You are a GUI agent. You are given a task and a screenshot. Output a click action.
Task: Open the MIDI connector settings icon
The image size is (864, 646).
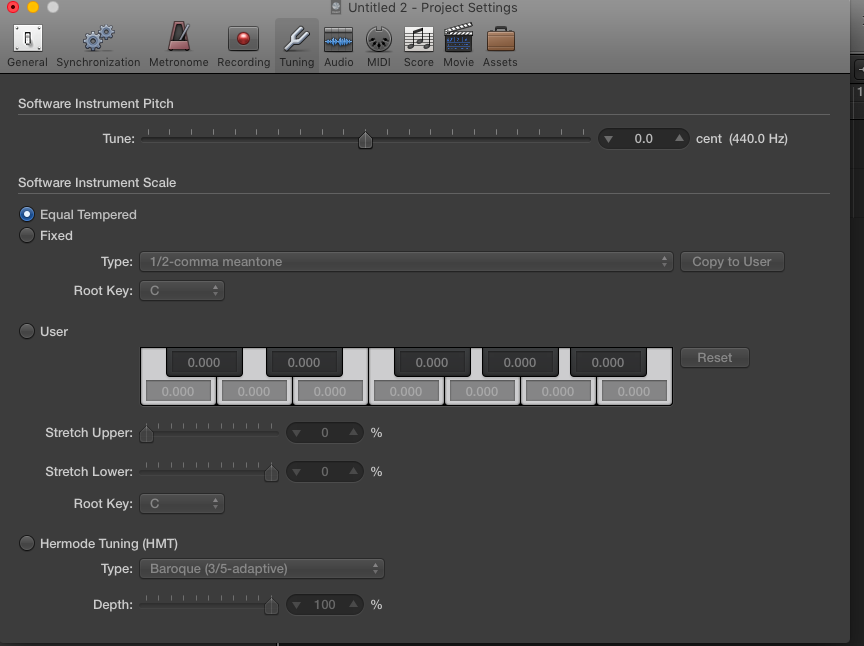[x=378, y=46]
